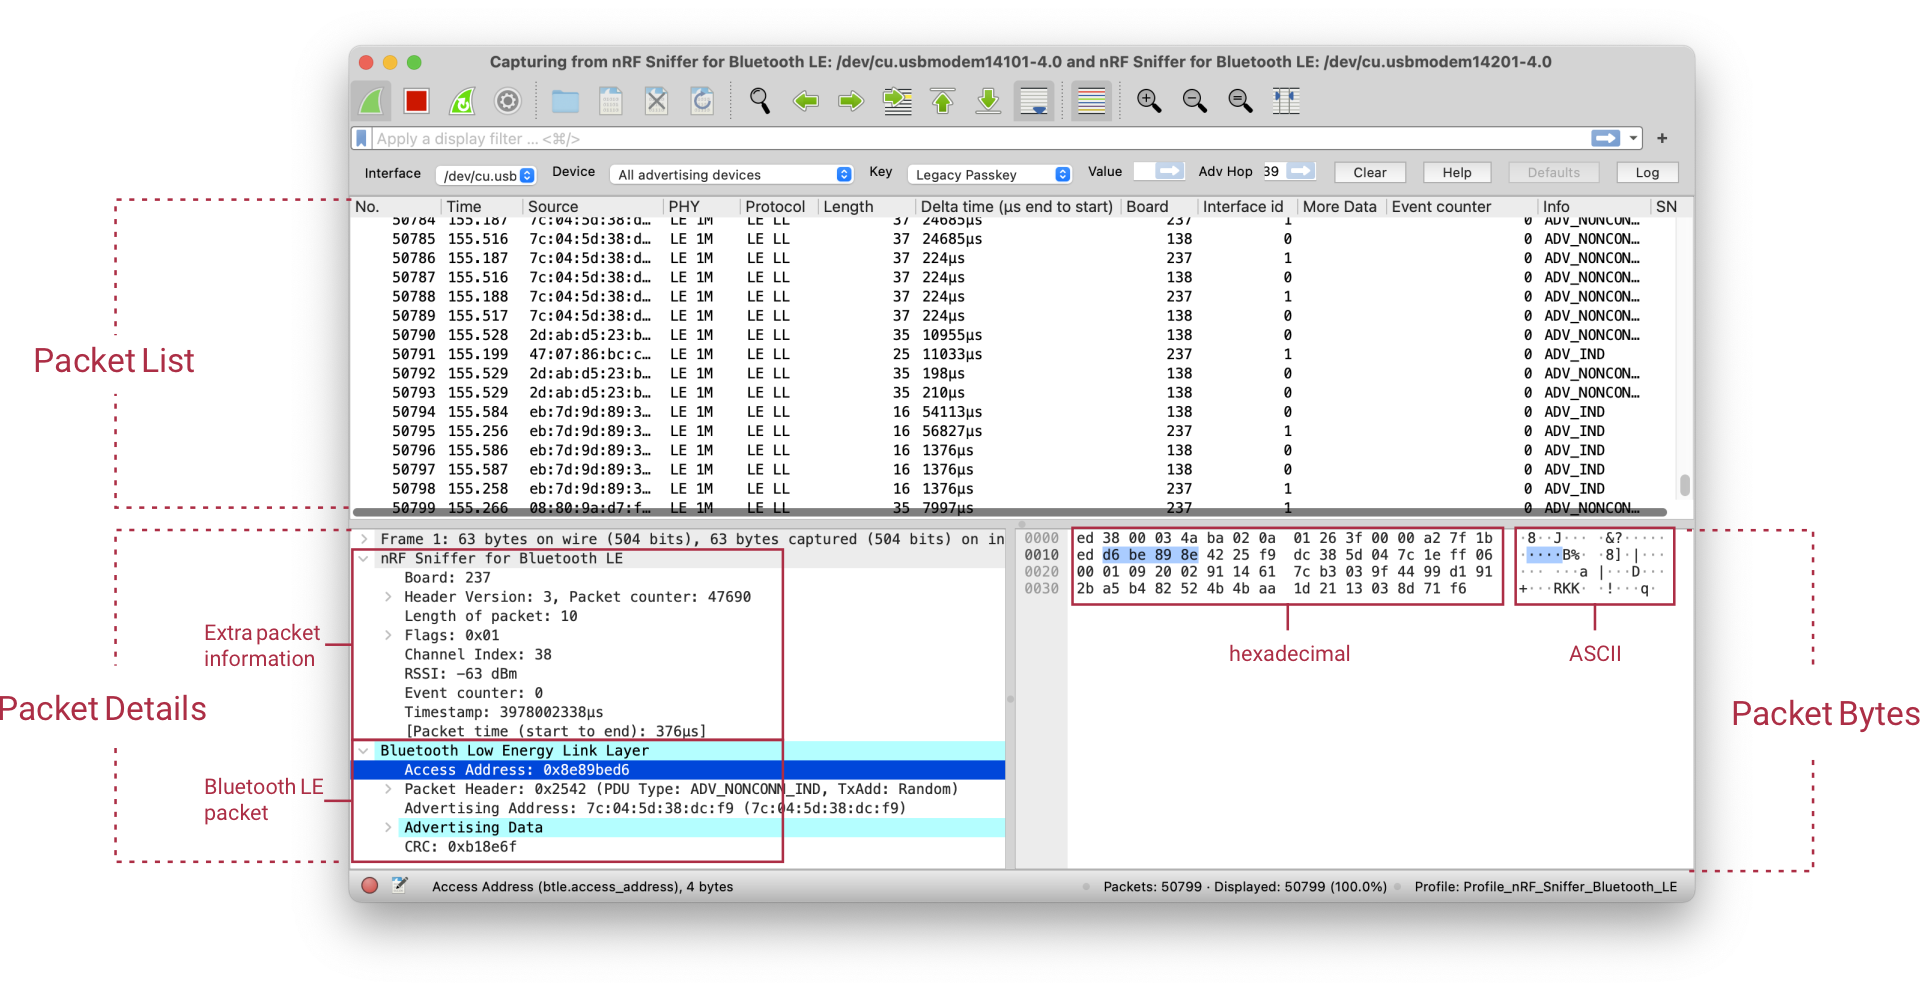
Task: Stop the running capture (red square)
Action: 417,101
